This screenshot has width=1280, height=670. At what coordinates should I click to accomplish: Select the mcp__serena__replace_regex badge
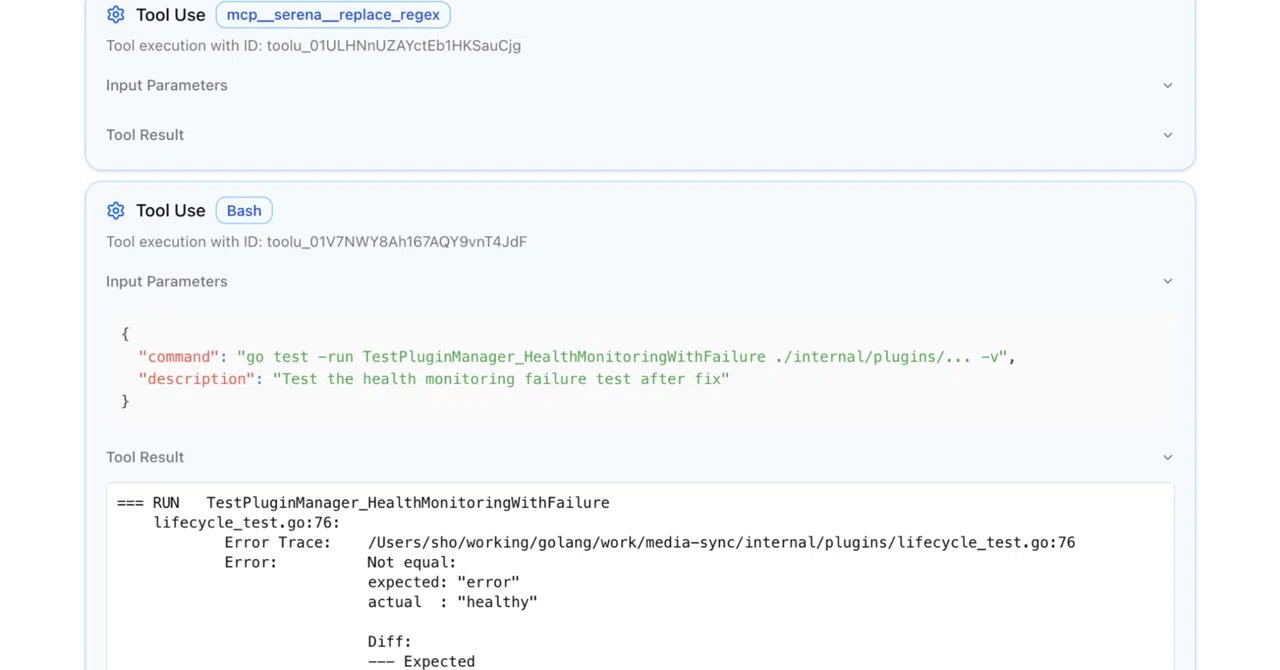(x=333, y=15)
